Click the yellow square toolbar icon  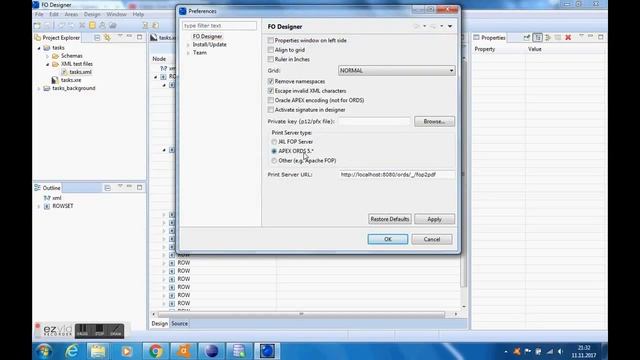(x=92, y=25)
